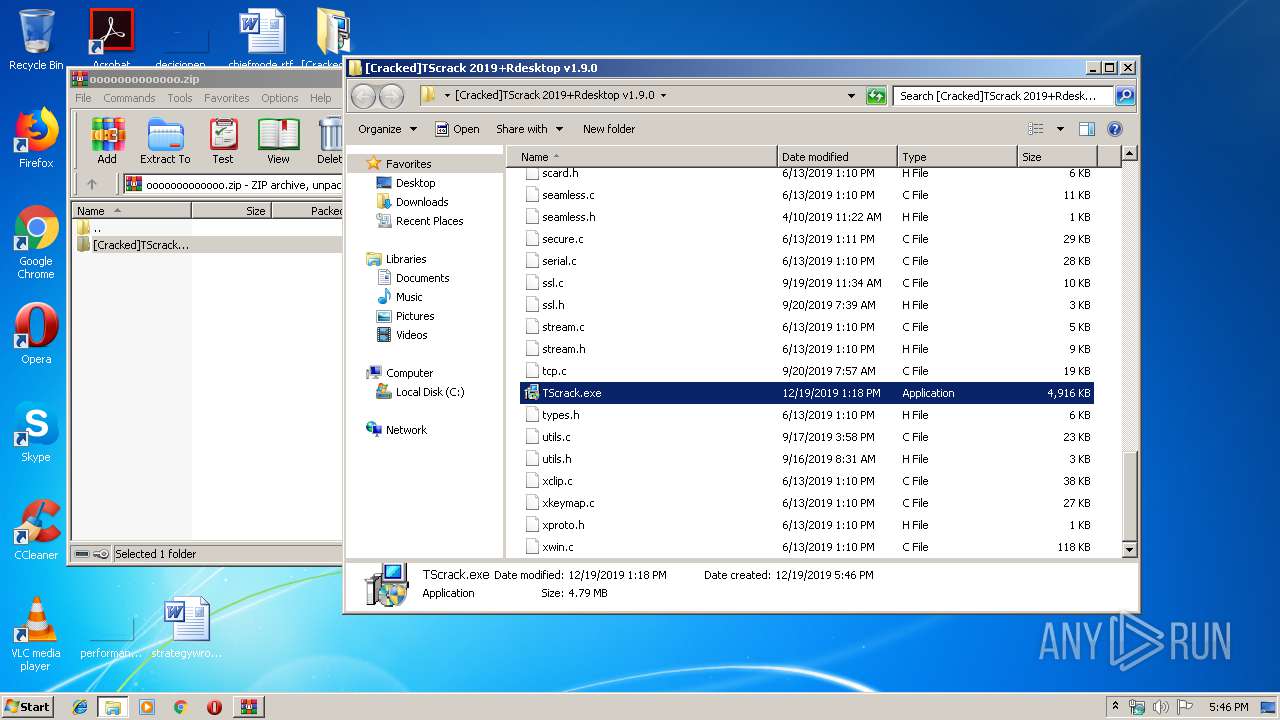Click Explorer Forward navigation button

pos(391,96)
